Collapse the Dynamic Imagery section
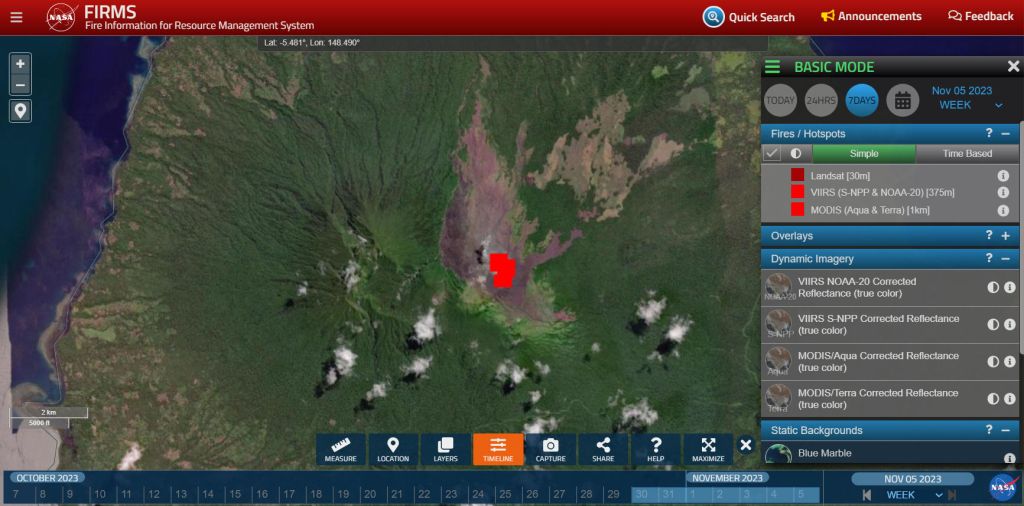The width and height of the screenshot is (1024, 506). [x=1005, y=259]
